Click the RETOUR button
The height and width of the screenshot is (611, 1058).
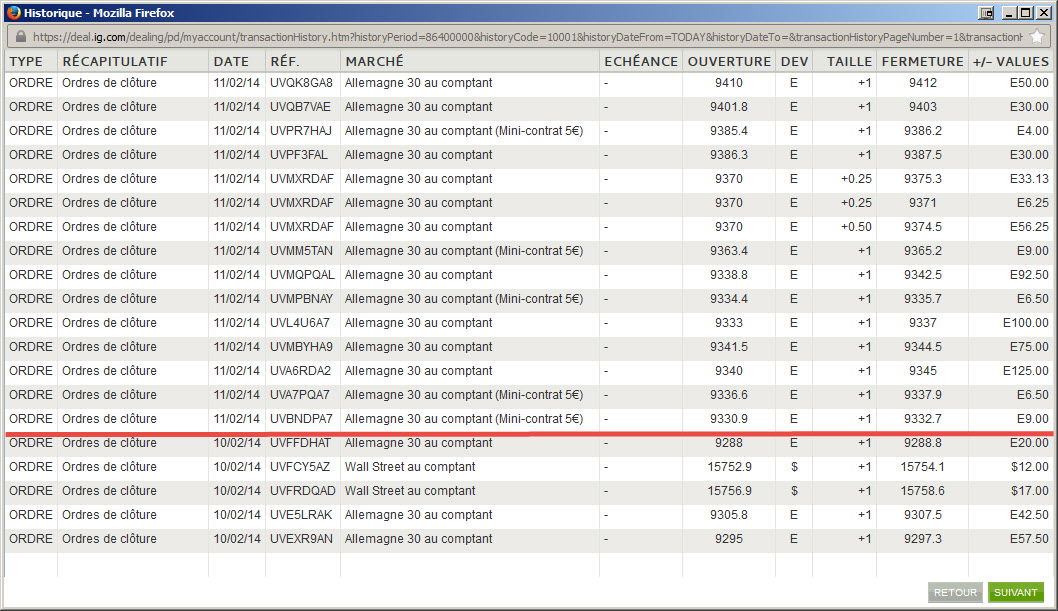tap(955, 592)
